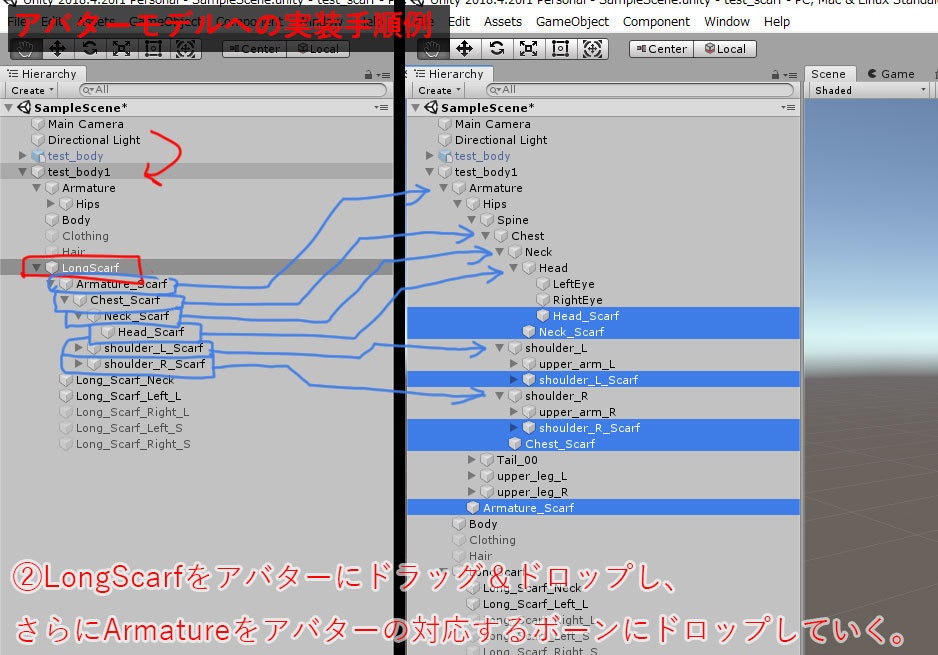Open the Window menu in right window
This screenshot has width=938, height=655.
coord(727,22)
